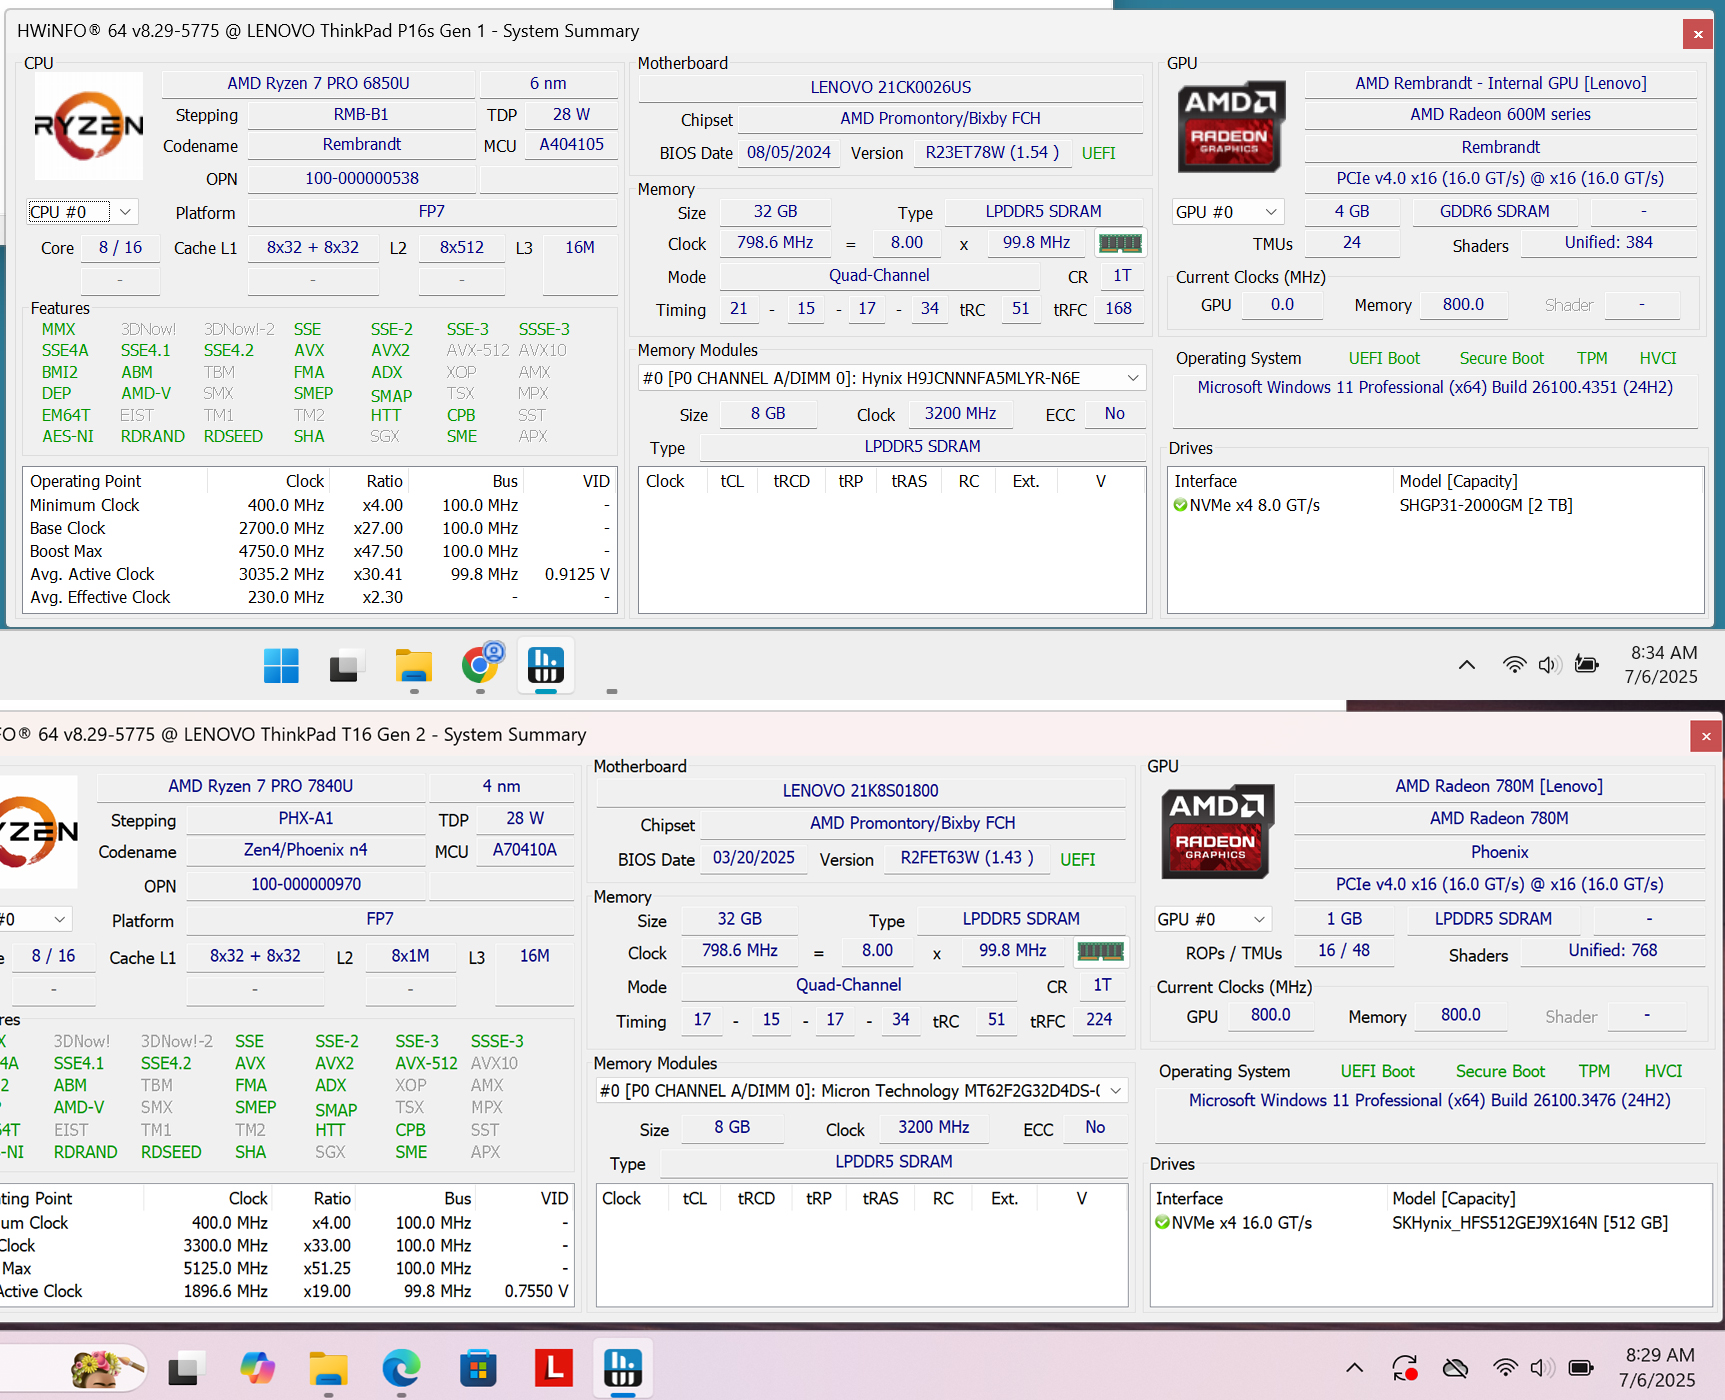This screenshot has height=1400, width=1725.
Task: Open Windows Start menu in upper taskbar
Action: pyautogui.click(x=281, y=665)
